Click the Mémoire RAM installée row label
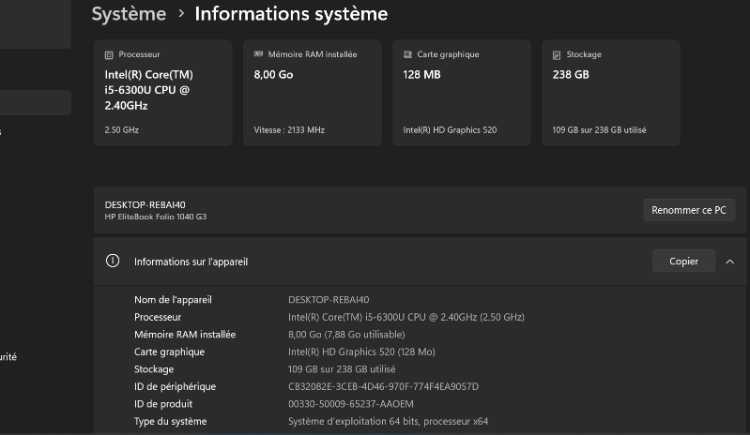 coord(185,335)
